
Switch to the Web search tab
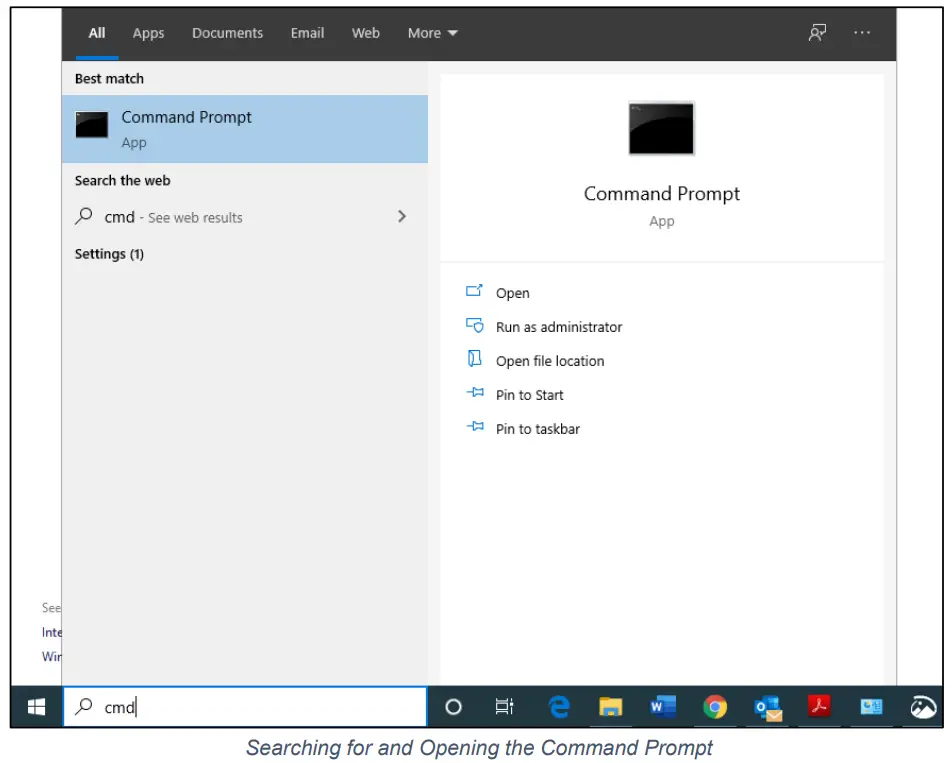coord(366,33)
